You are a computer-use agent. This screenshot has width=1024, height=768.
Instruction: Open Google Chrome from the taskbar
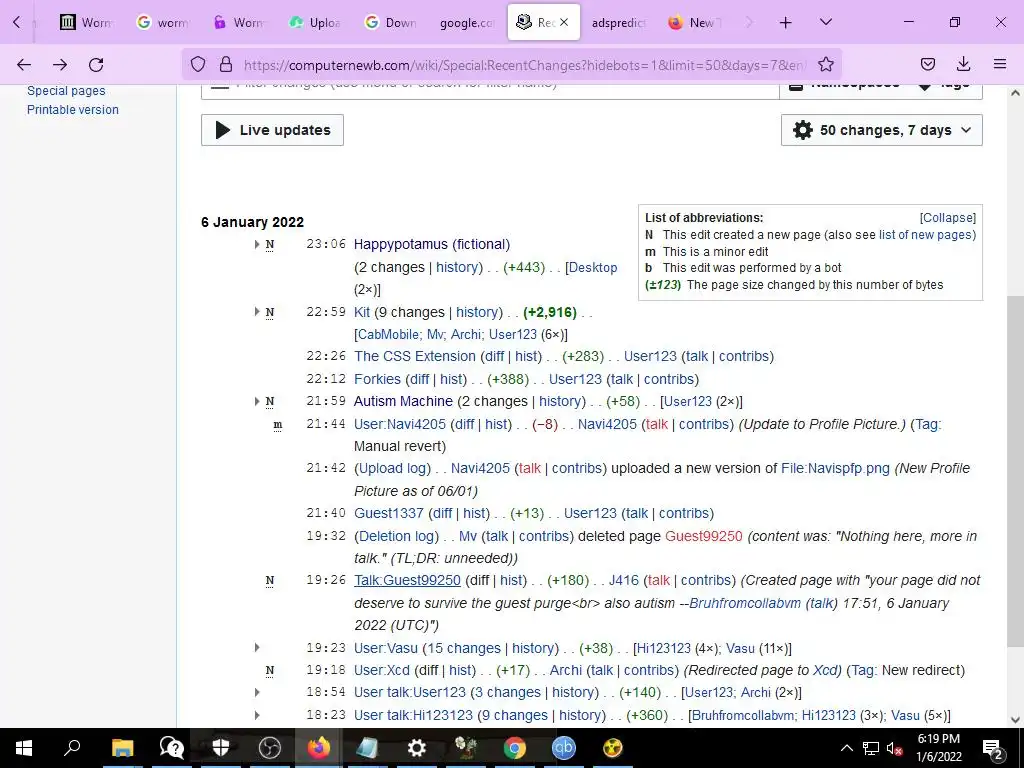[515, 748]
